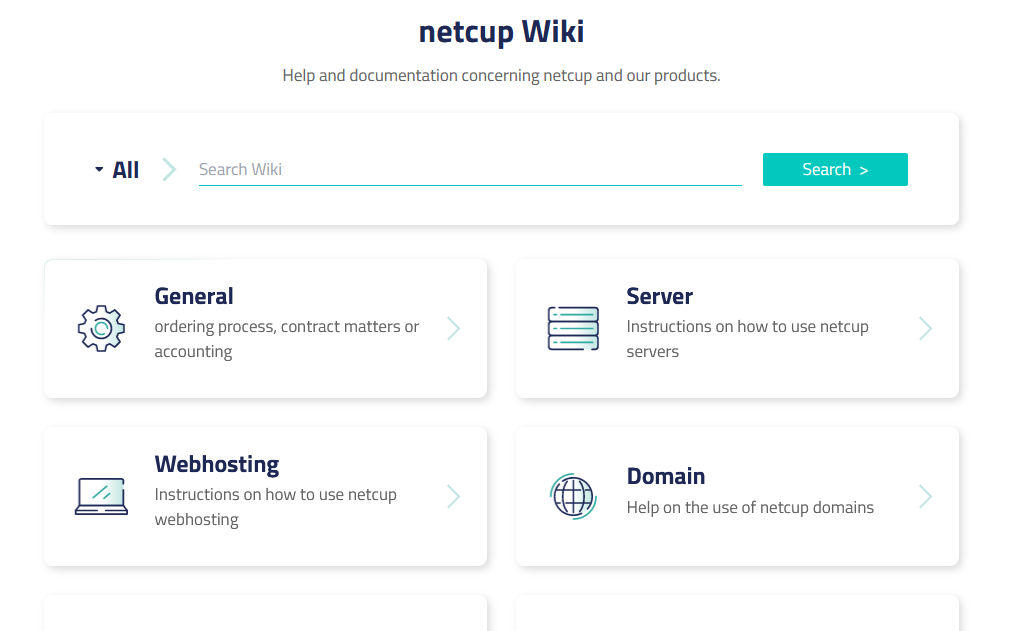Click the partially visible card at bottom right
The height and width of the screenshot is (631, 1012).
(x=737, y=615)
